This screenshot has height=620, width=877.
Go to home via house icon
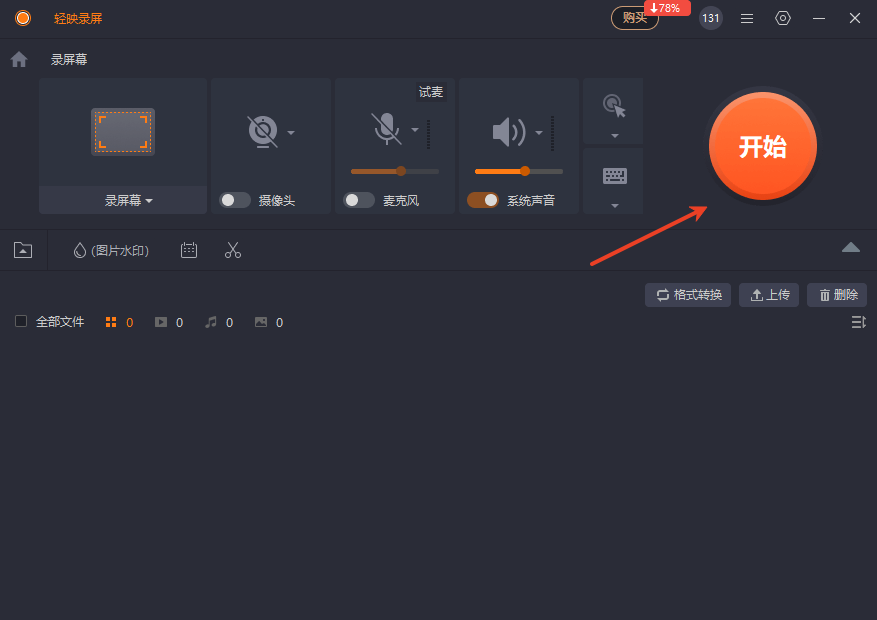[x=19, y=59]
